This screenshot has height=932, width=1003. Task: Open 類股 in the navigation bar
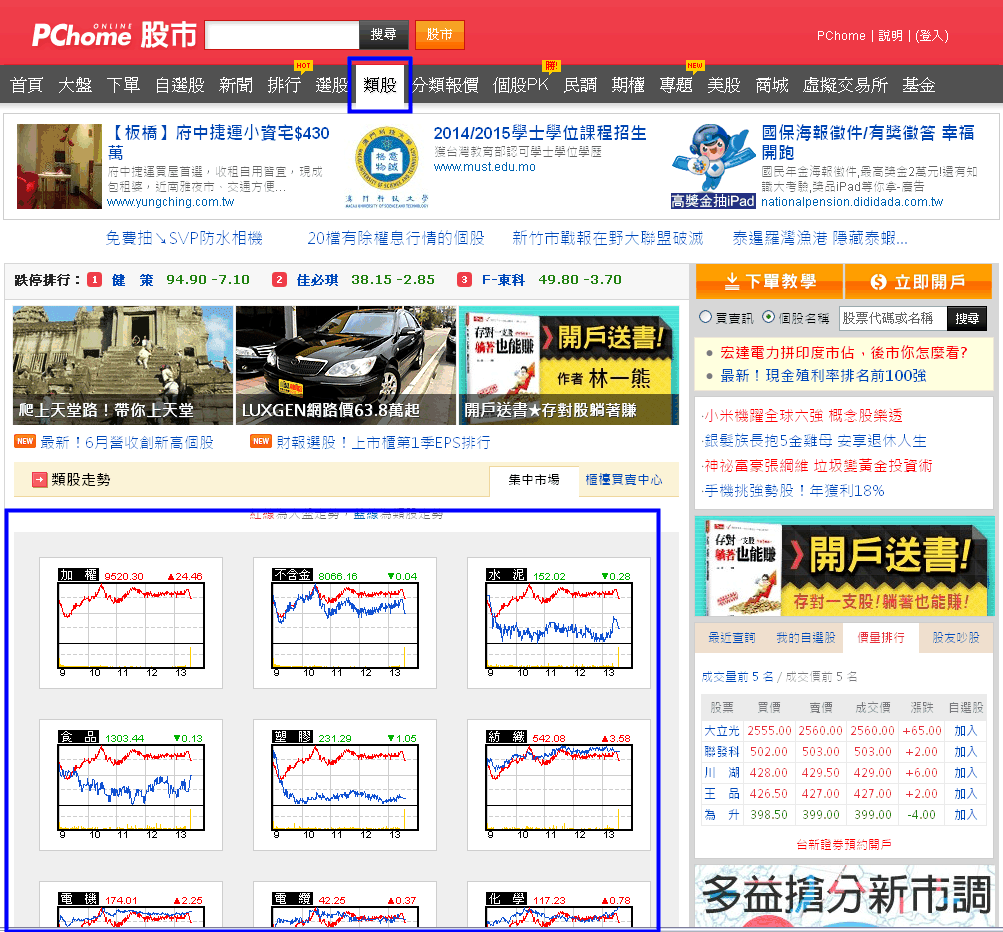tap(380, 84)
